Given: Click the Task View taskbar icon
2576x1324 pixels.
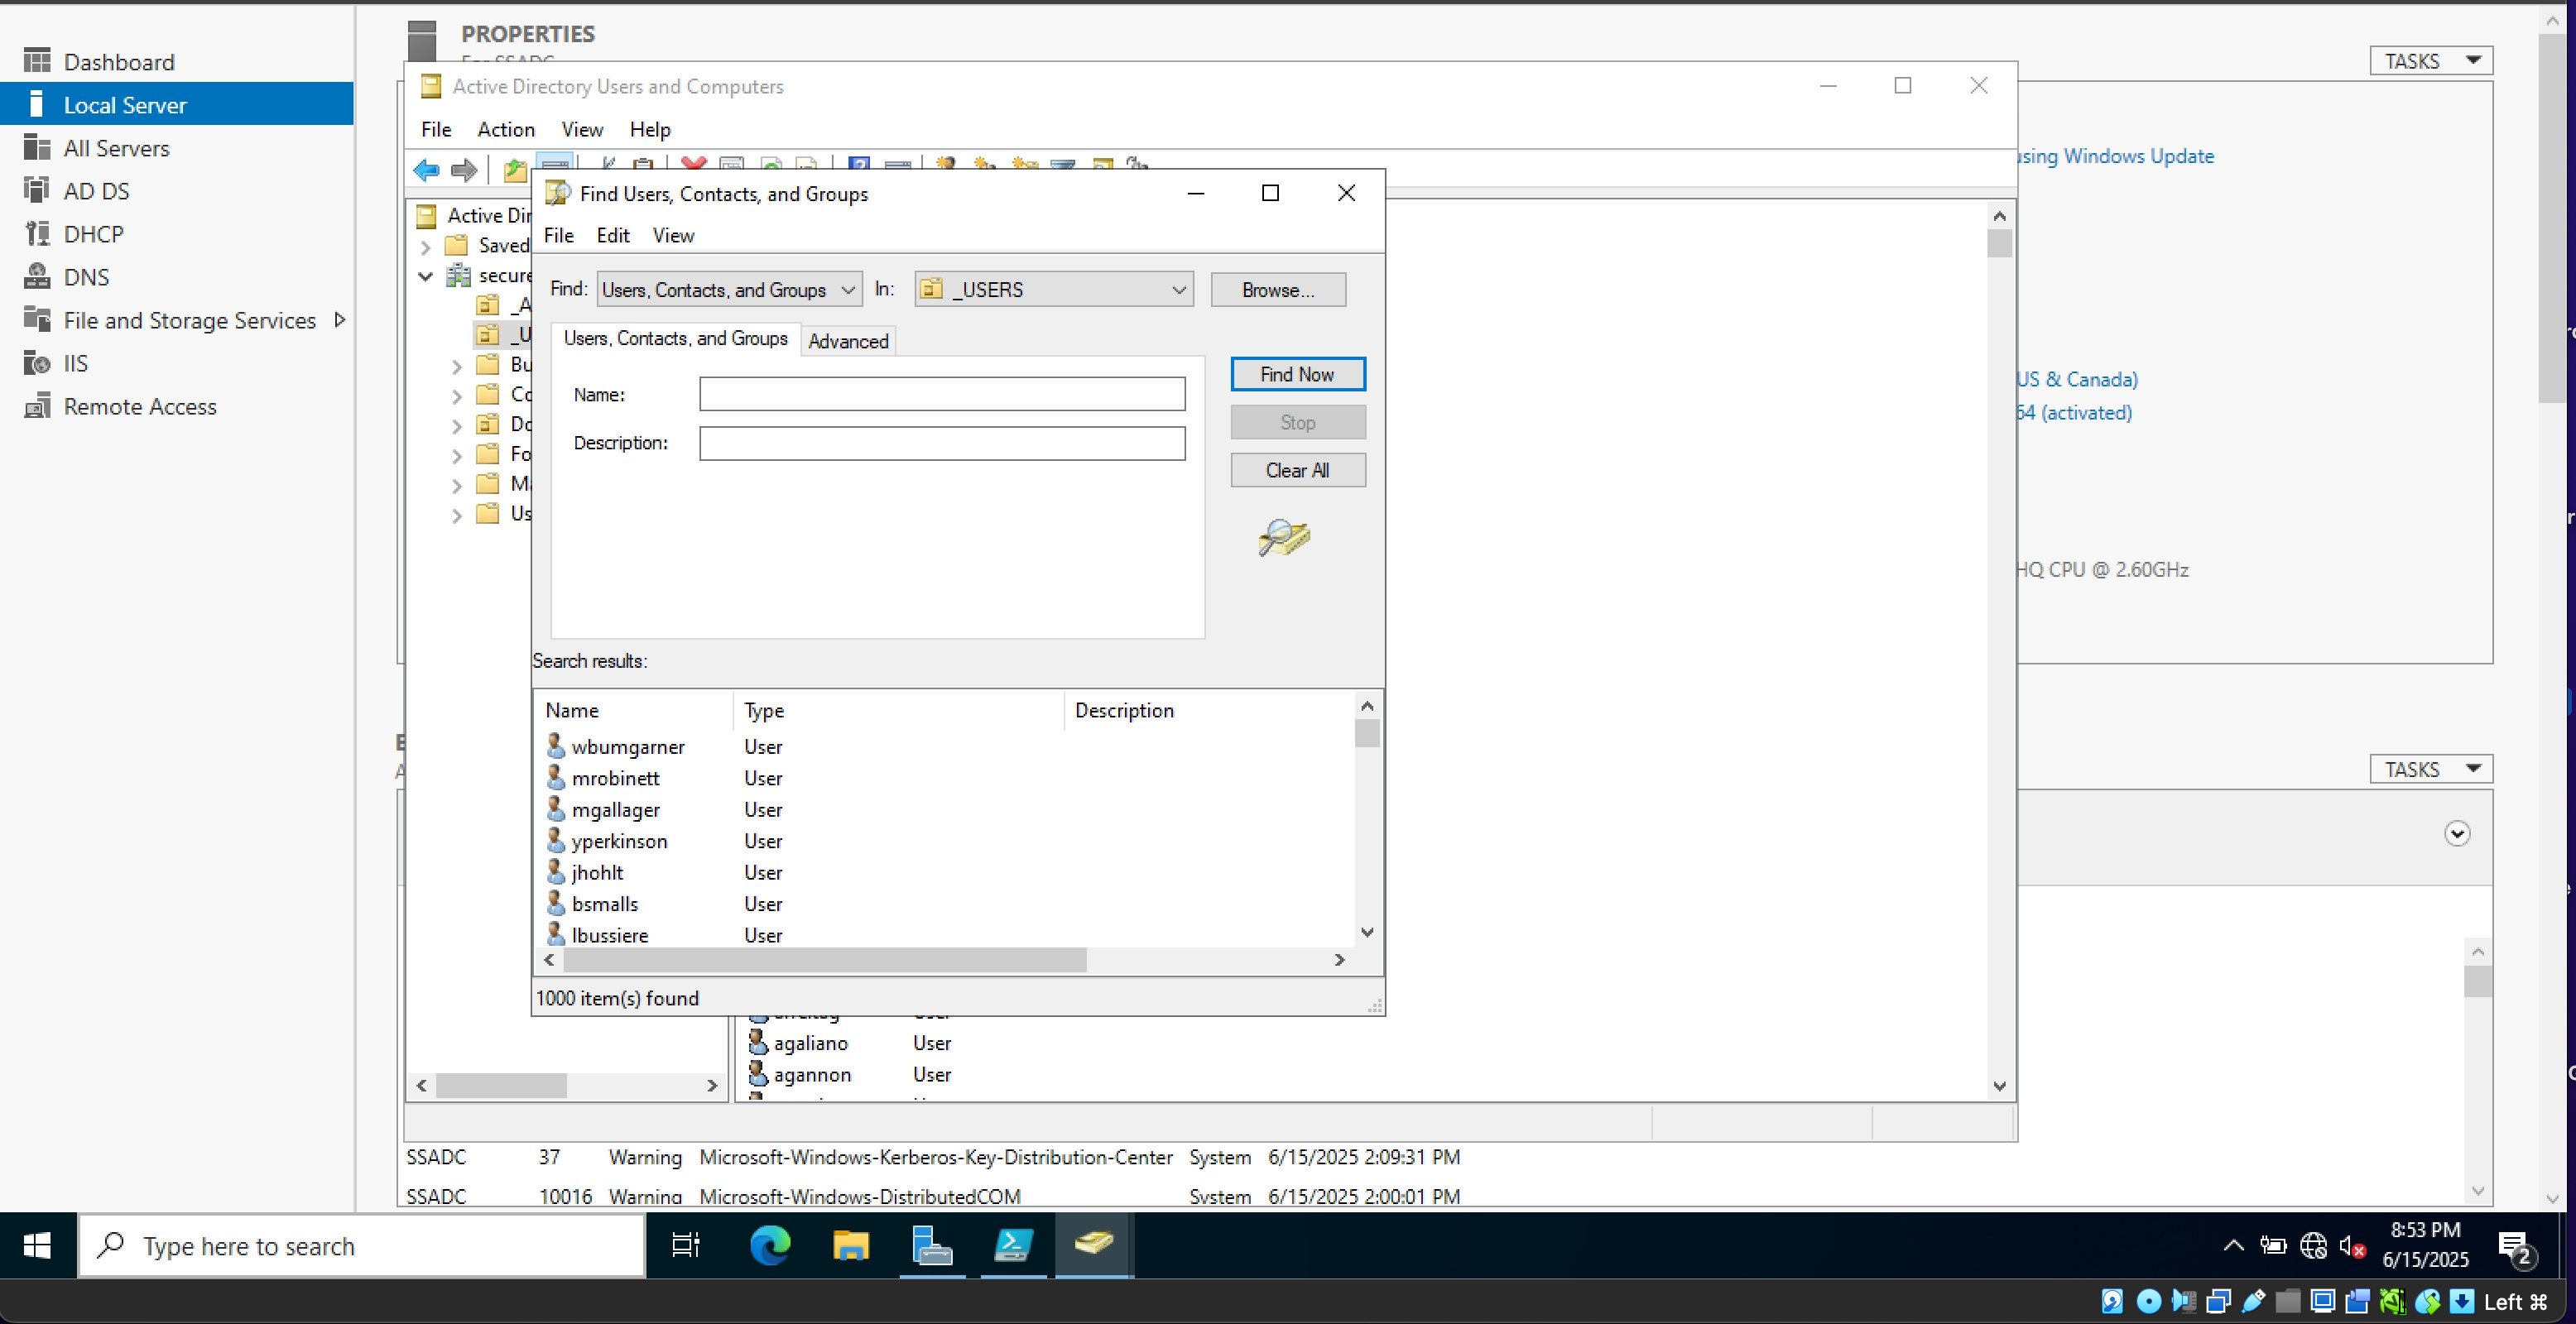Looking at the screenshot, I should pyautogui.click(x=686, y=1245).
